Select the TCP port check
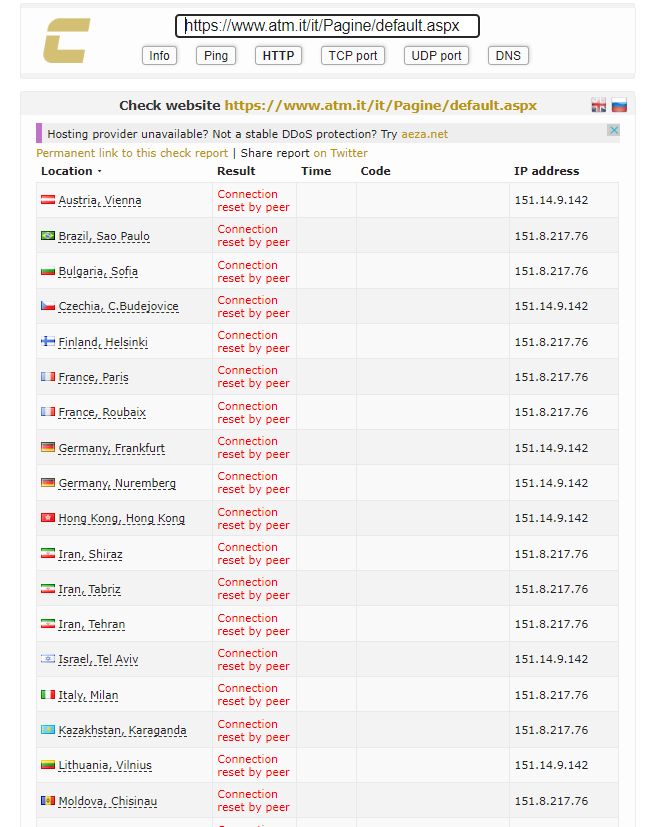 click(x=353, y=56)
